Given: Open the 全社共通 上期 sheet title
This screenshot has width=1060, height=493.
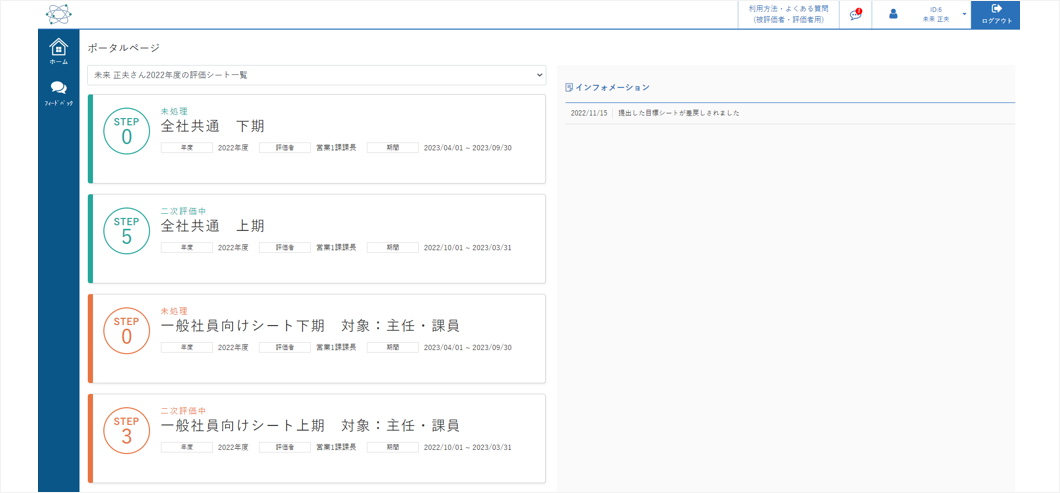Looking at the screenshot, I should pyautogui.click(x=213, y=226).
